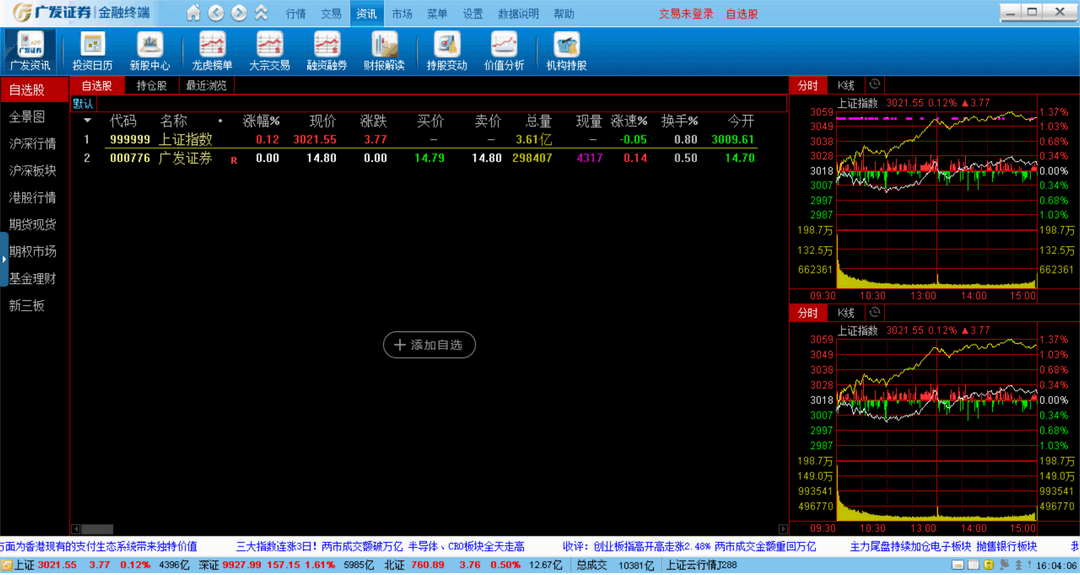Click the double-chevron icon in title bar
The width and height of the screenshot is (1080, 575).
(261, 13)
